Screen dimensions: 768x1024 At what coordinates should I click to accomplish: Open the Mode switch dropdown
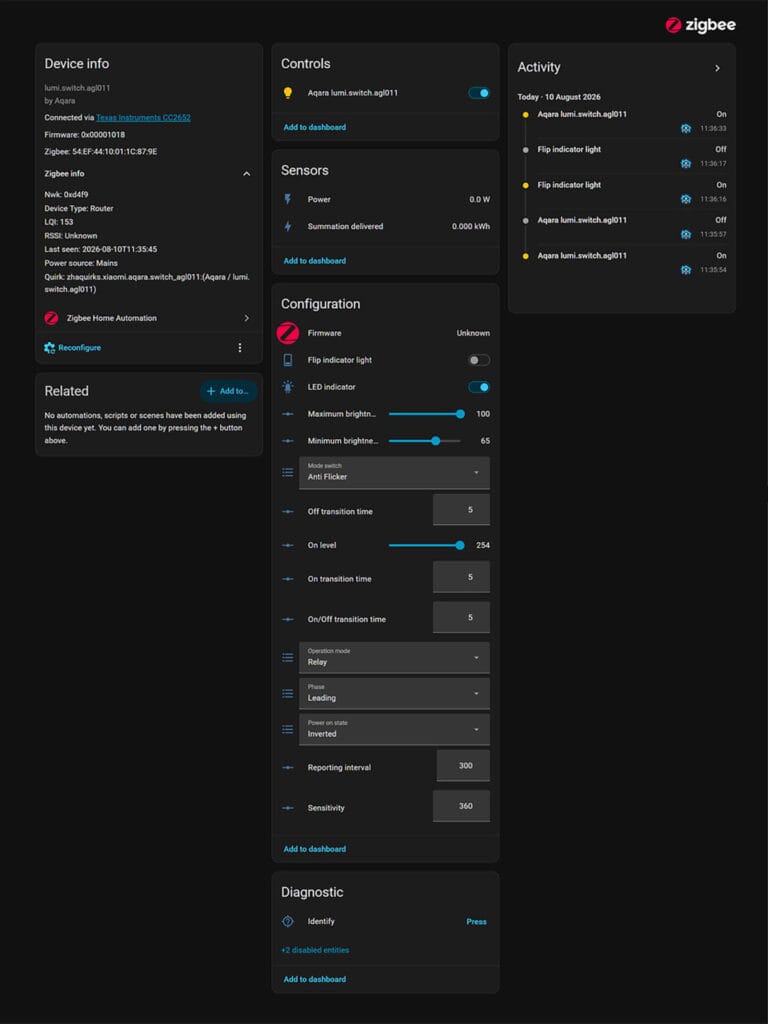(x=394, y=472)
